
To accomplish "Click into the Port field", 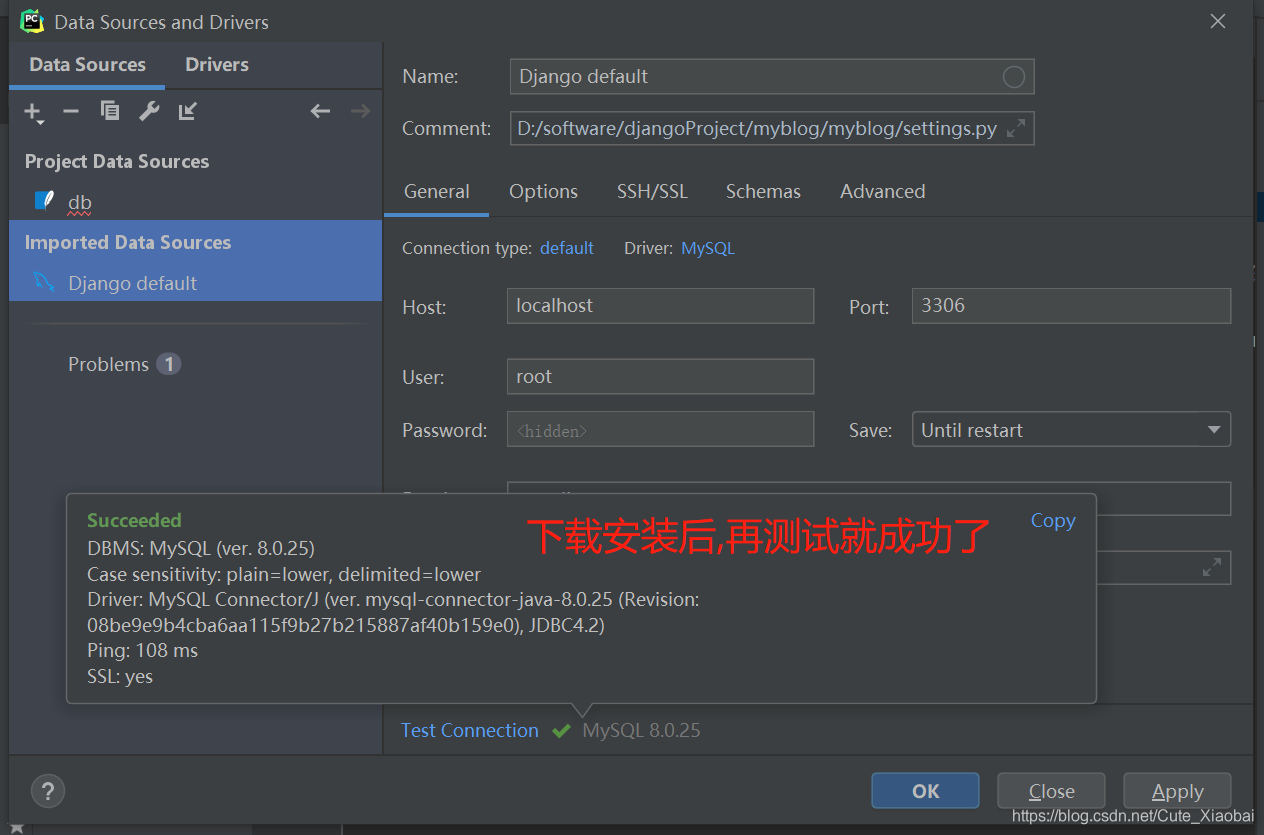I will (x=1071, y=306).
